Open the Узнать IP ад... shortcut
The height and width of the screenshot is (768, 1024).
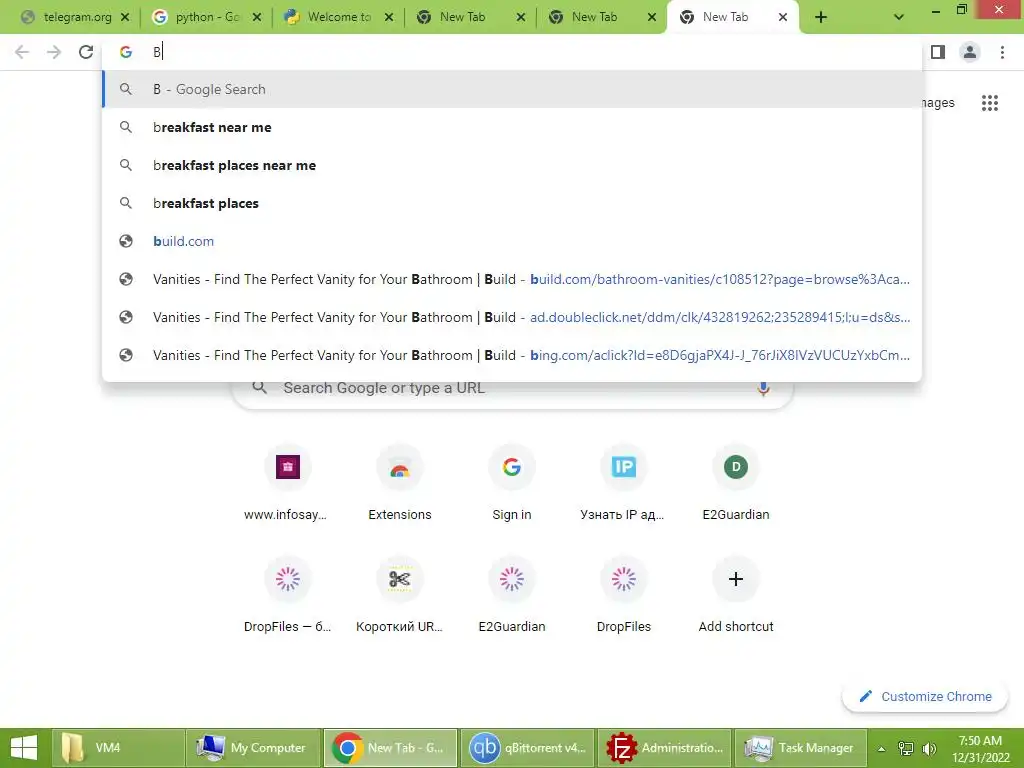coord(624,484)
